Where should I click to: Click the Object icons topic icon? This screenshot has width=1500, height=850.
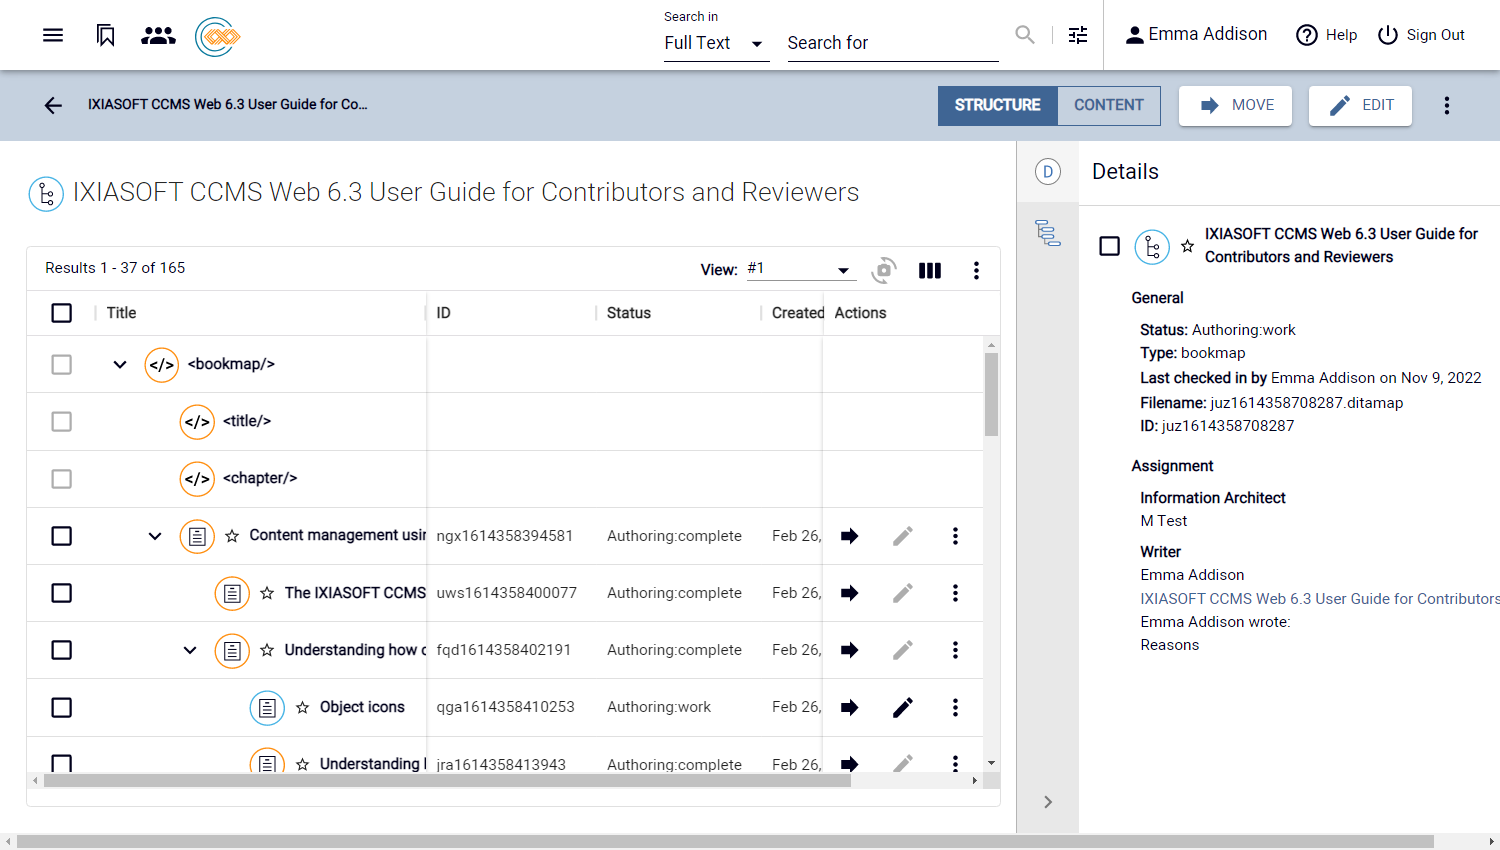(x=267, y=708)
